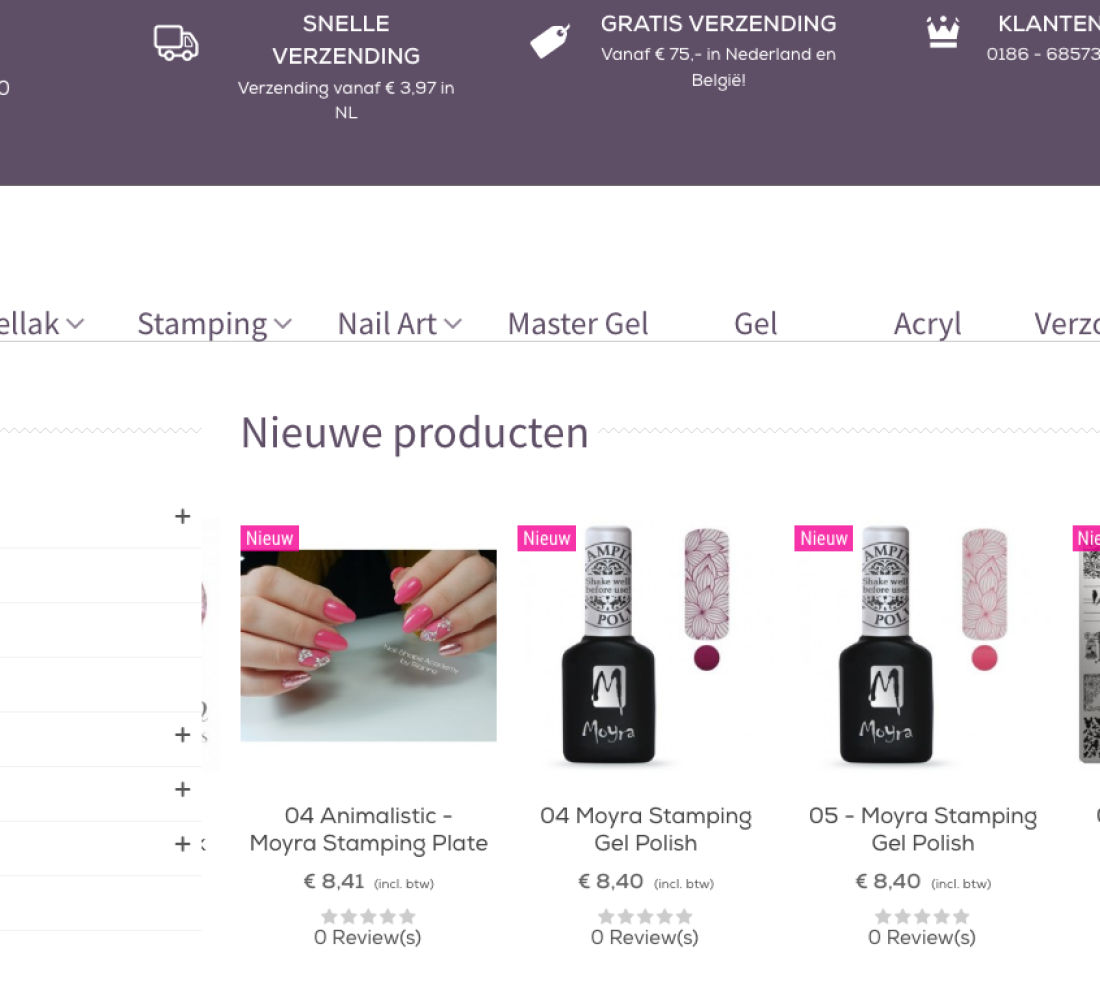Viewport: 1100px width, 1000px height.
Task: Open the pink manicure hands product image
Action: click(368, 645)
